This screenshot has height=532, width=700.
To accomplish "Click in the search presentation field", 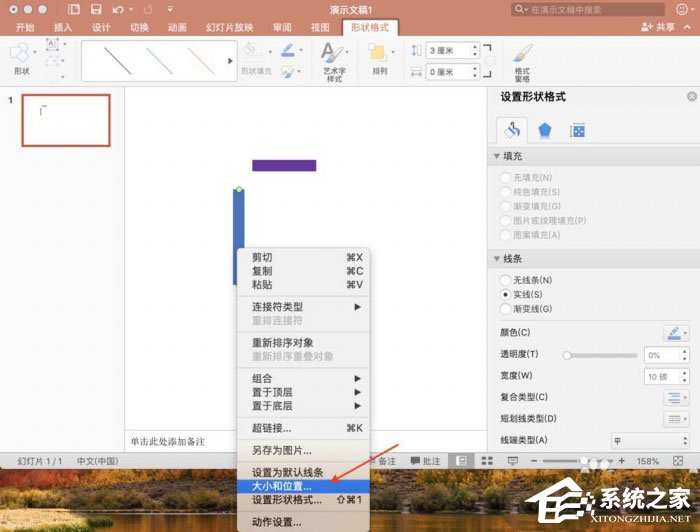I will tap(589, 9).
